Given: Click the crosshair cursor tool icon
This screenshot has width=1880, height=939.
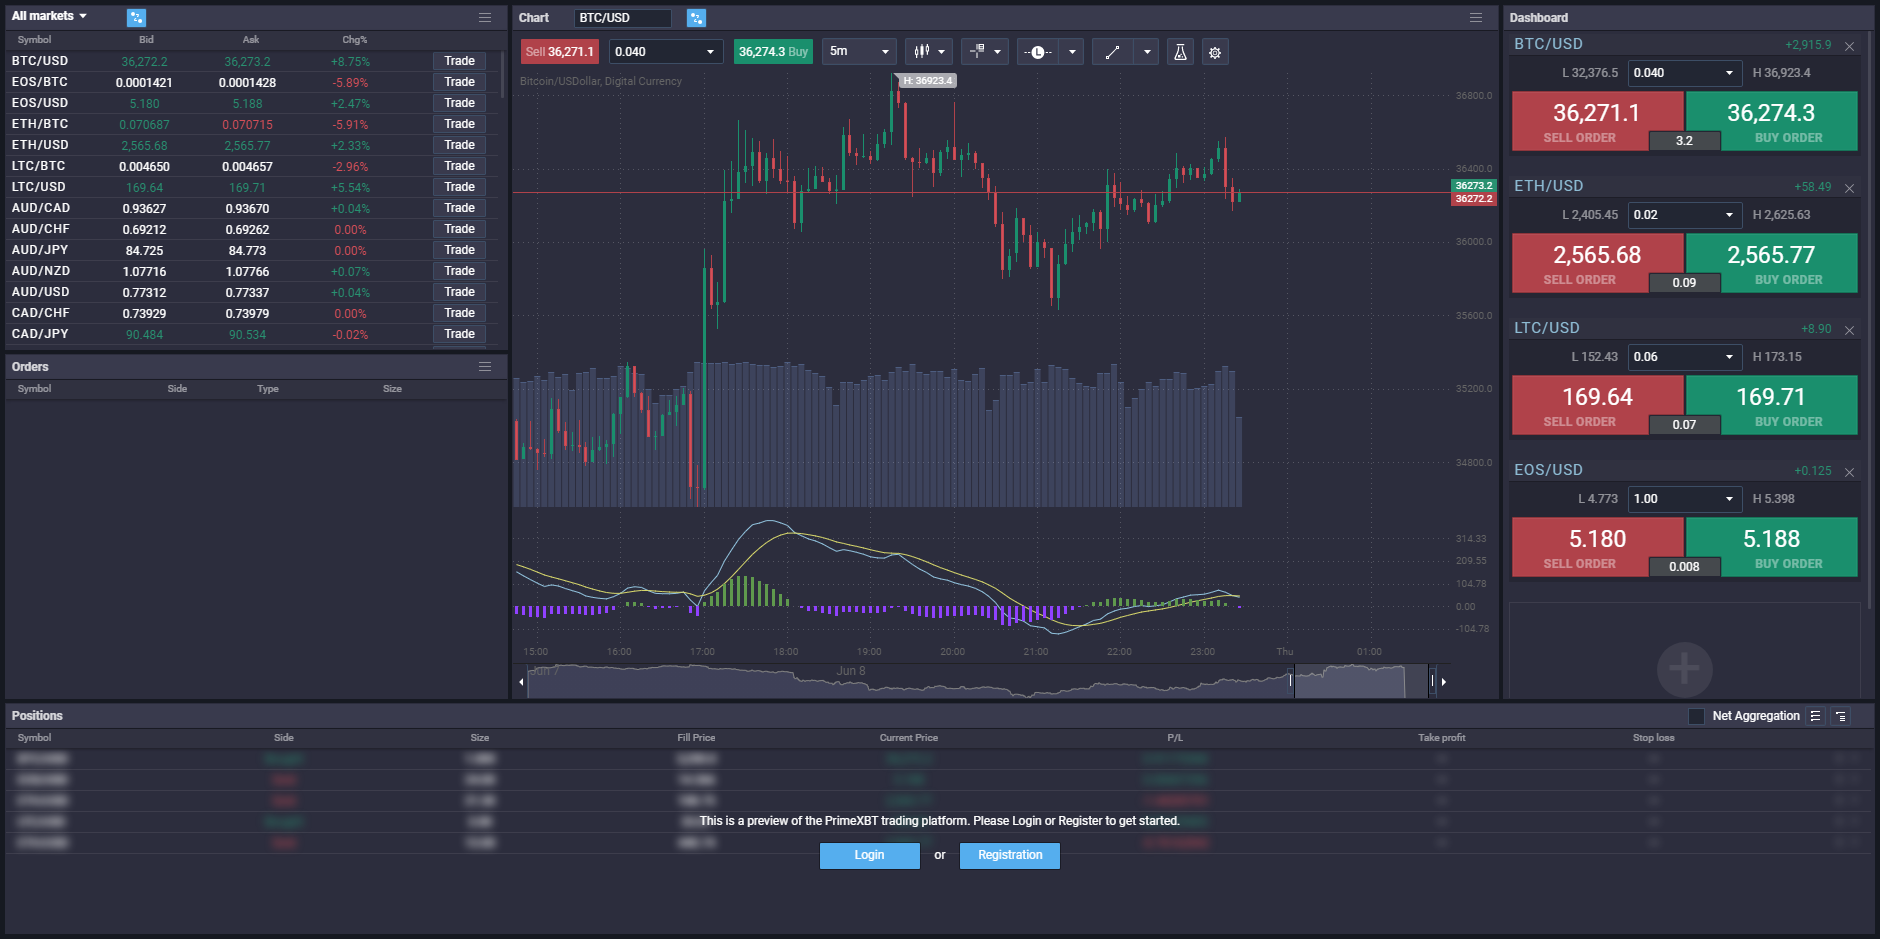Looking at the screenshot, I should click(x=977, y=51).
